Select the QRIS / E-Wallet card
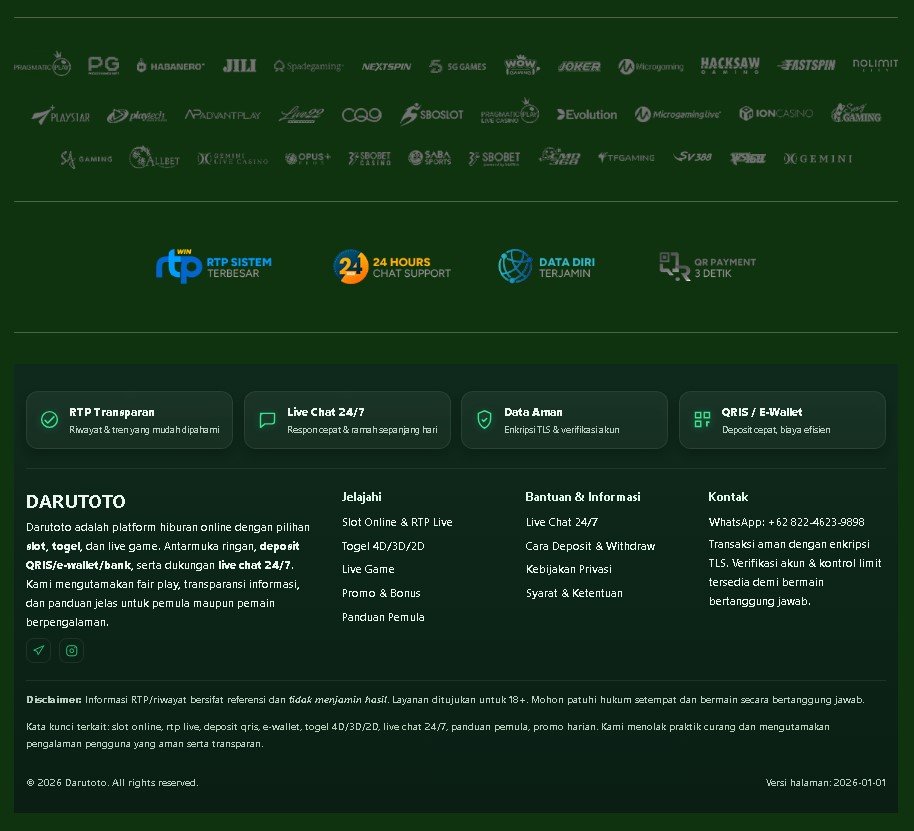The width and height of the screenshot is (914, 831). tap(782, 420)
